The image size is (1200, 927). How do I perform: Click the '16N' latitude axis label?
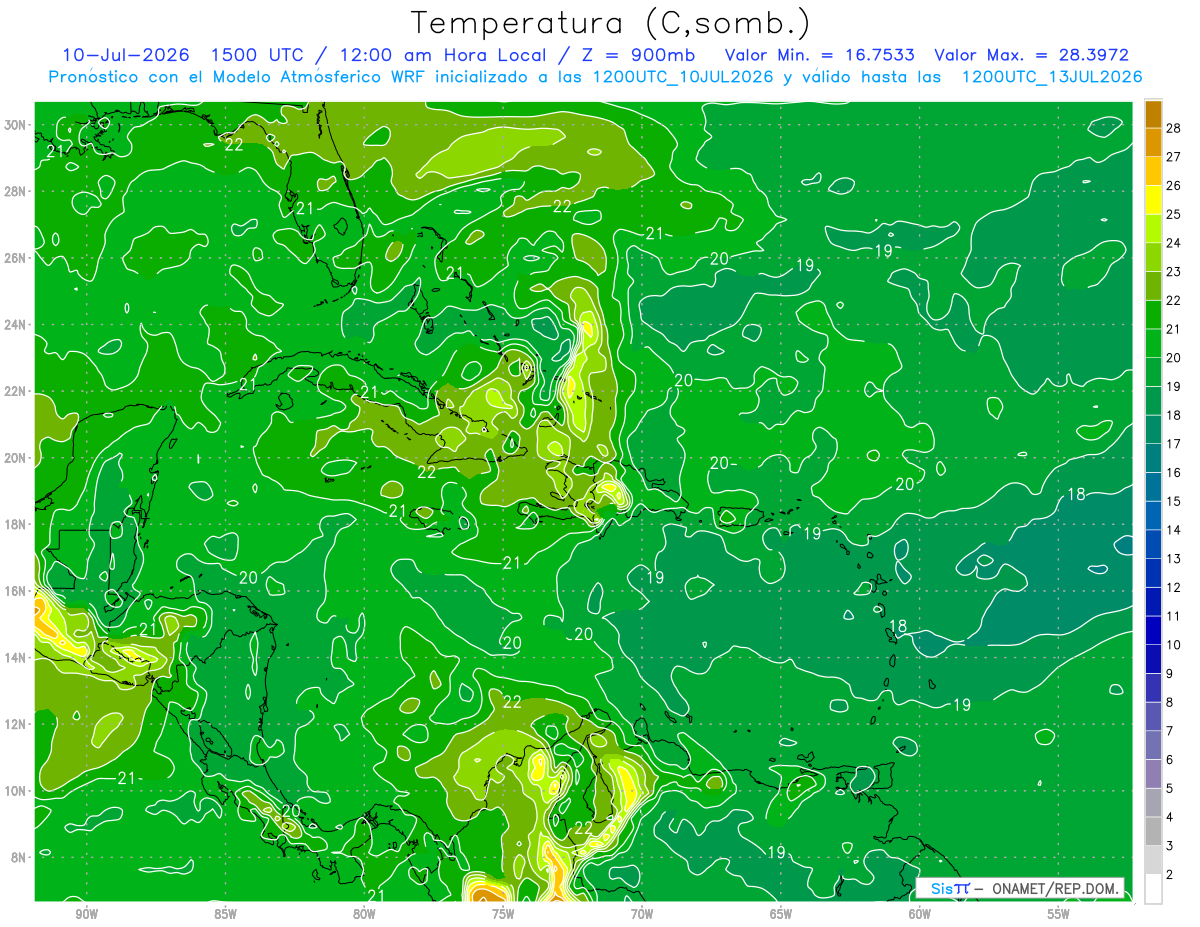click(x=15, y=591)
